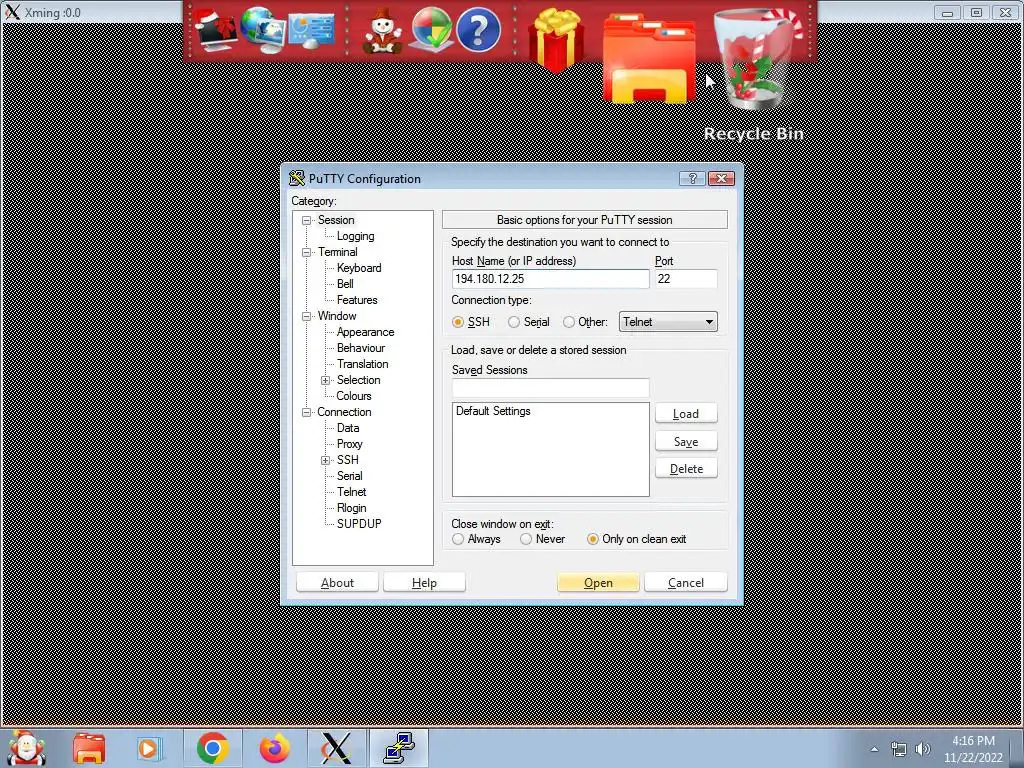The height and width of the screenshot is (768, 1024).
Task: Click the Santa start button on taskbar
Action: click(27, 748)
